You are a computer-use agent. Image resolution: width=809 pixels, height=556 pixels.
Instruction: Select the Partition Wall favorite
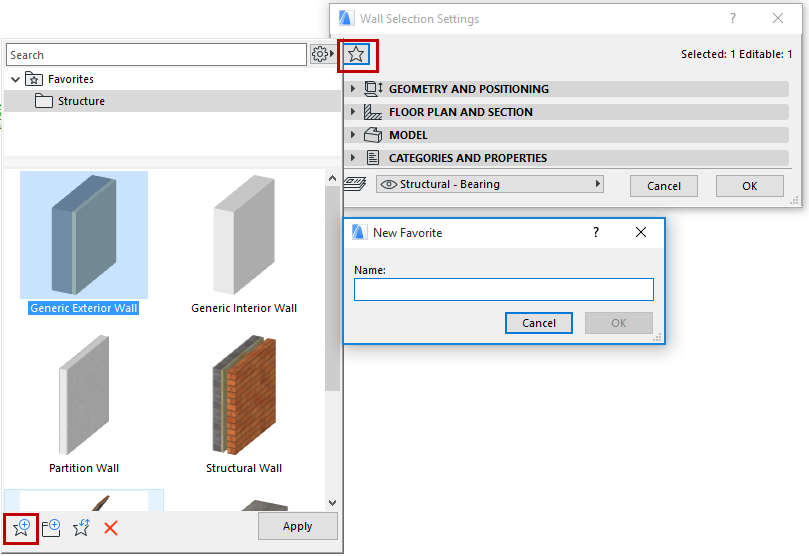pos(84,395)
